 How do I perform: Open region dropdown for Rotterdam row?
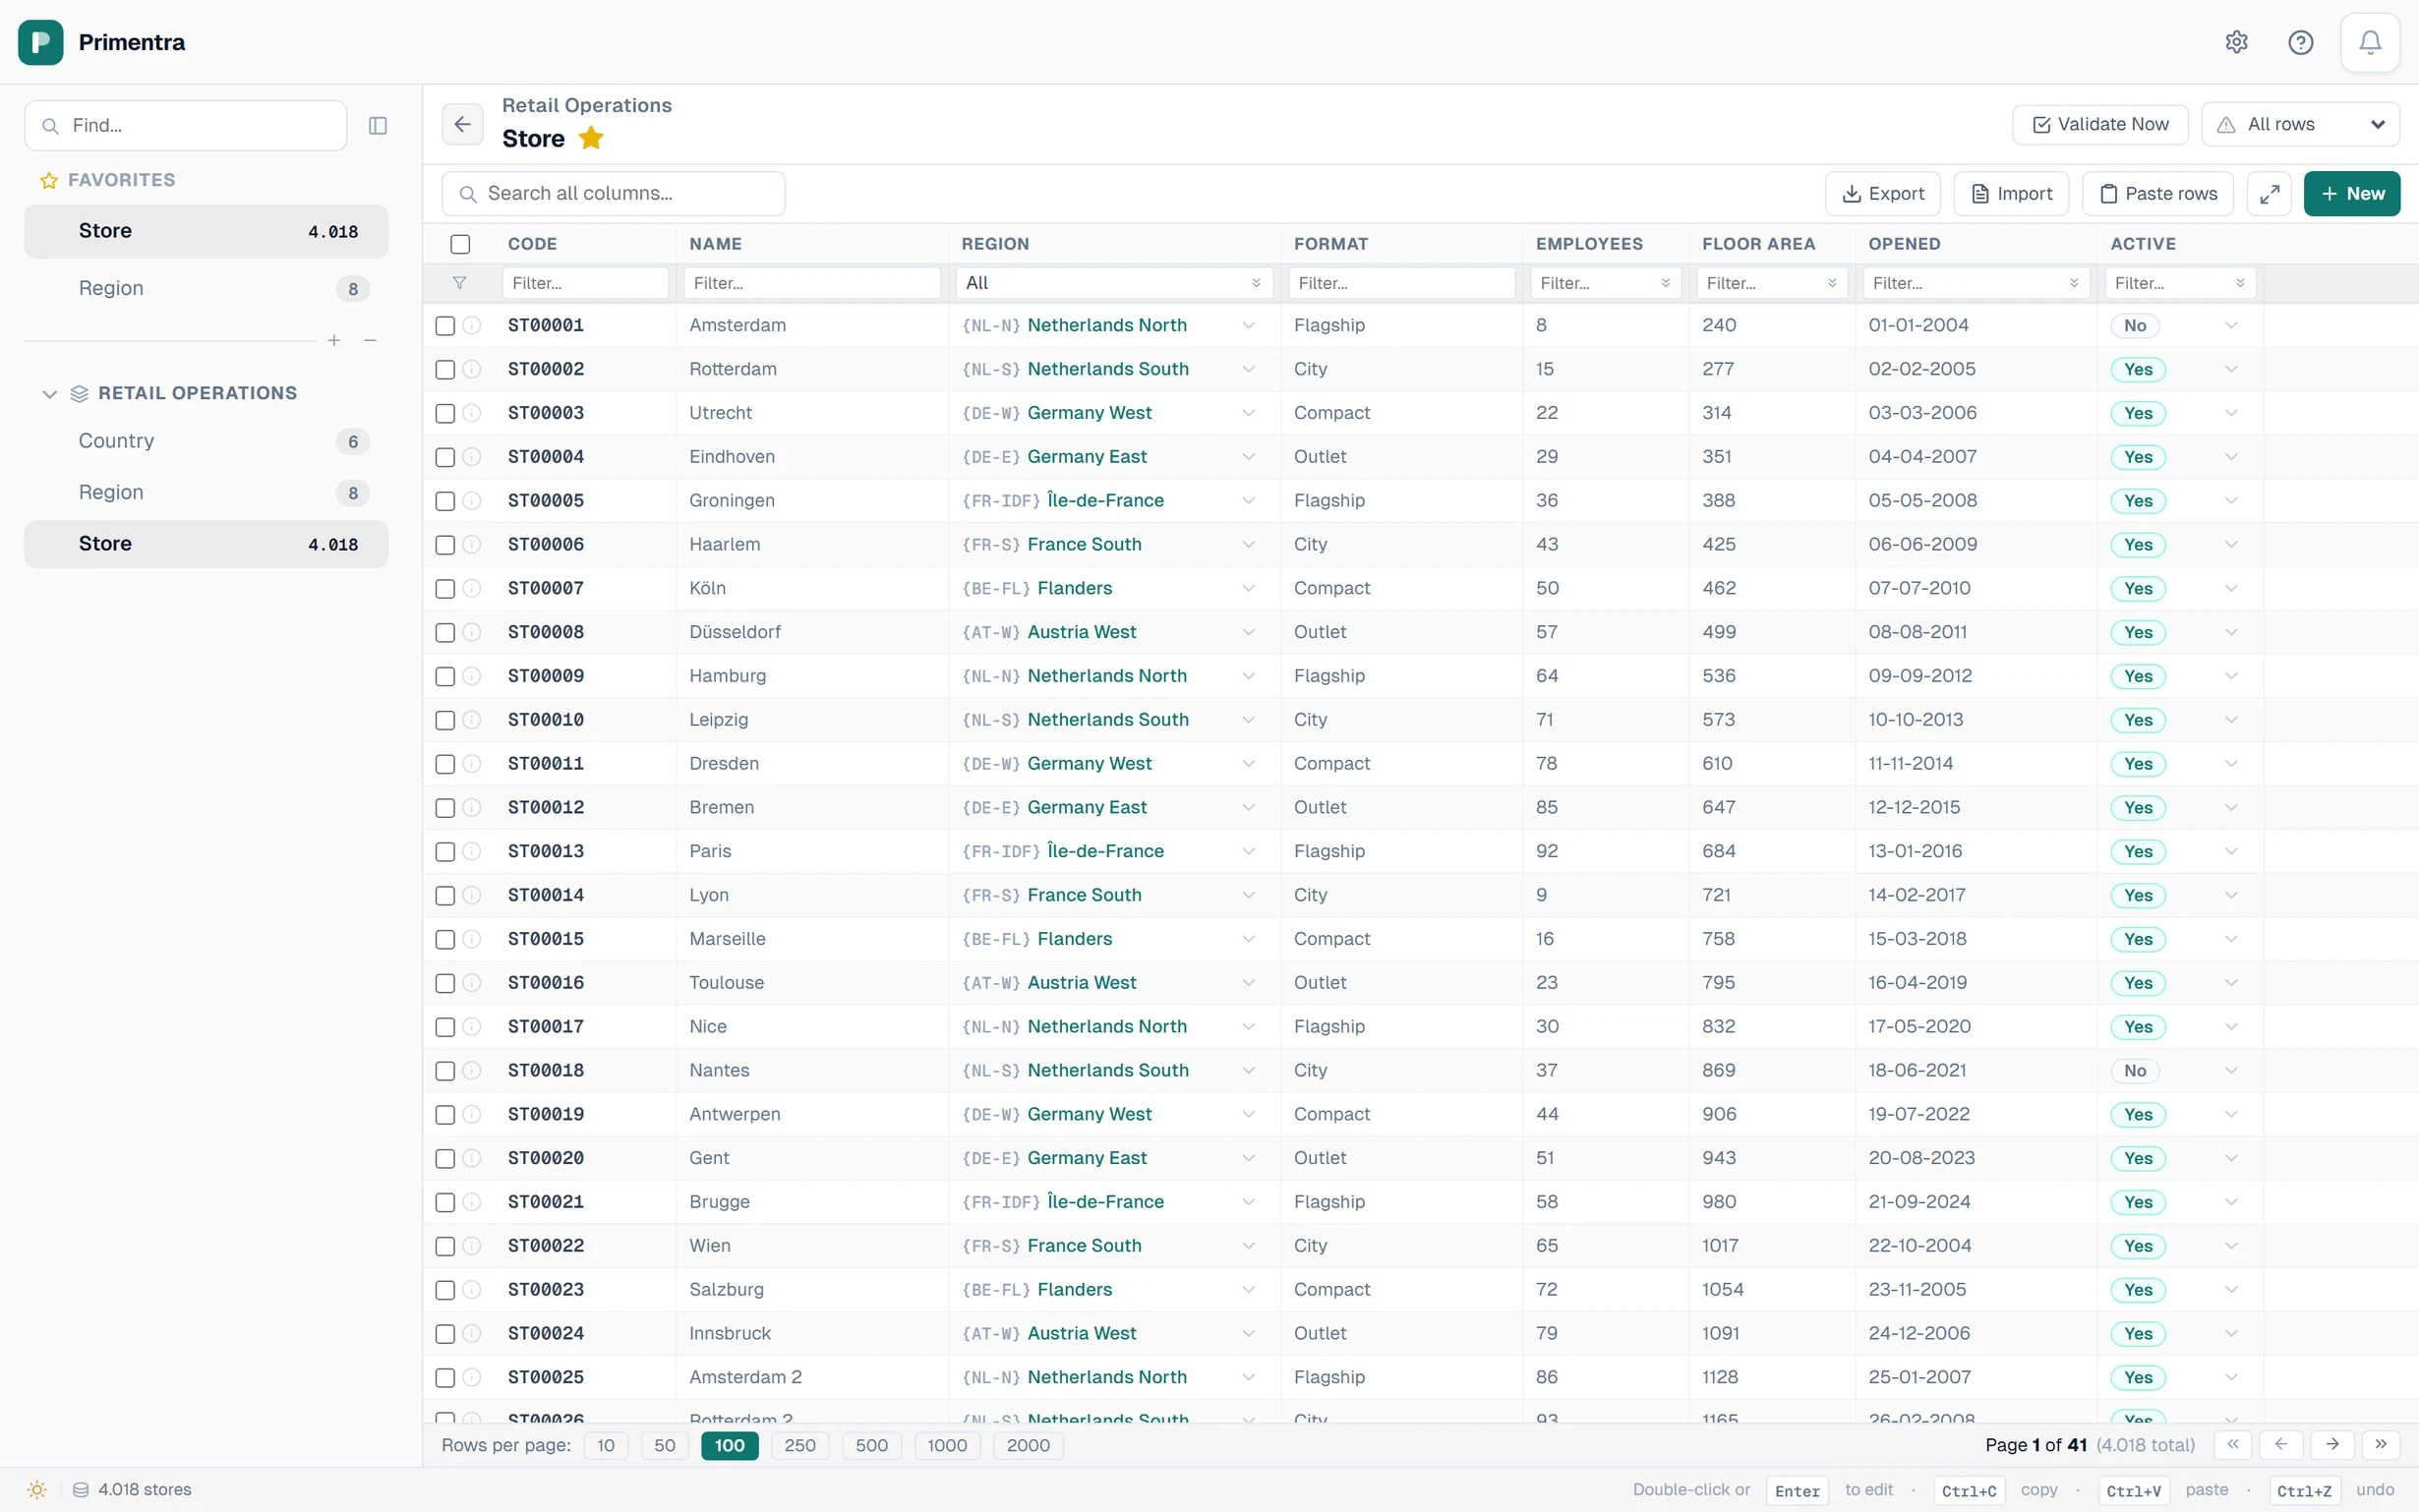1248,369
